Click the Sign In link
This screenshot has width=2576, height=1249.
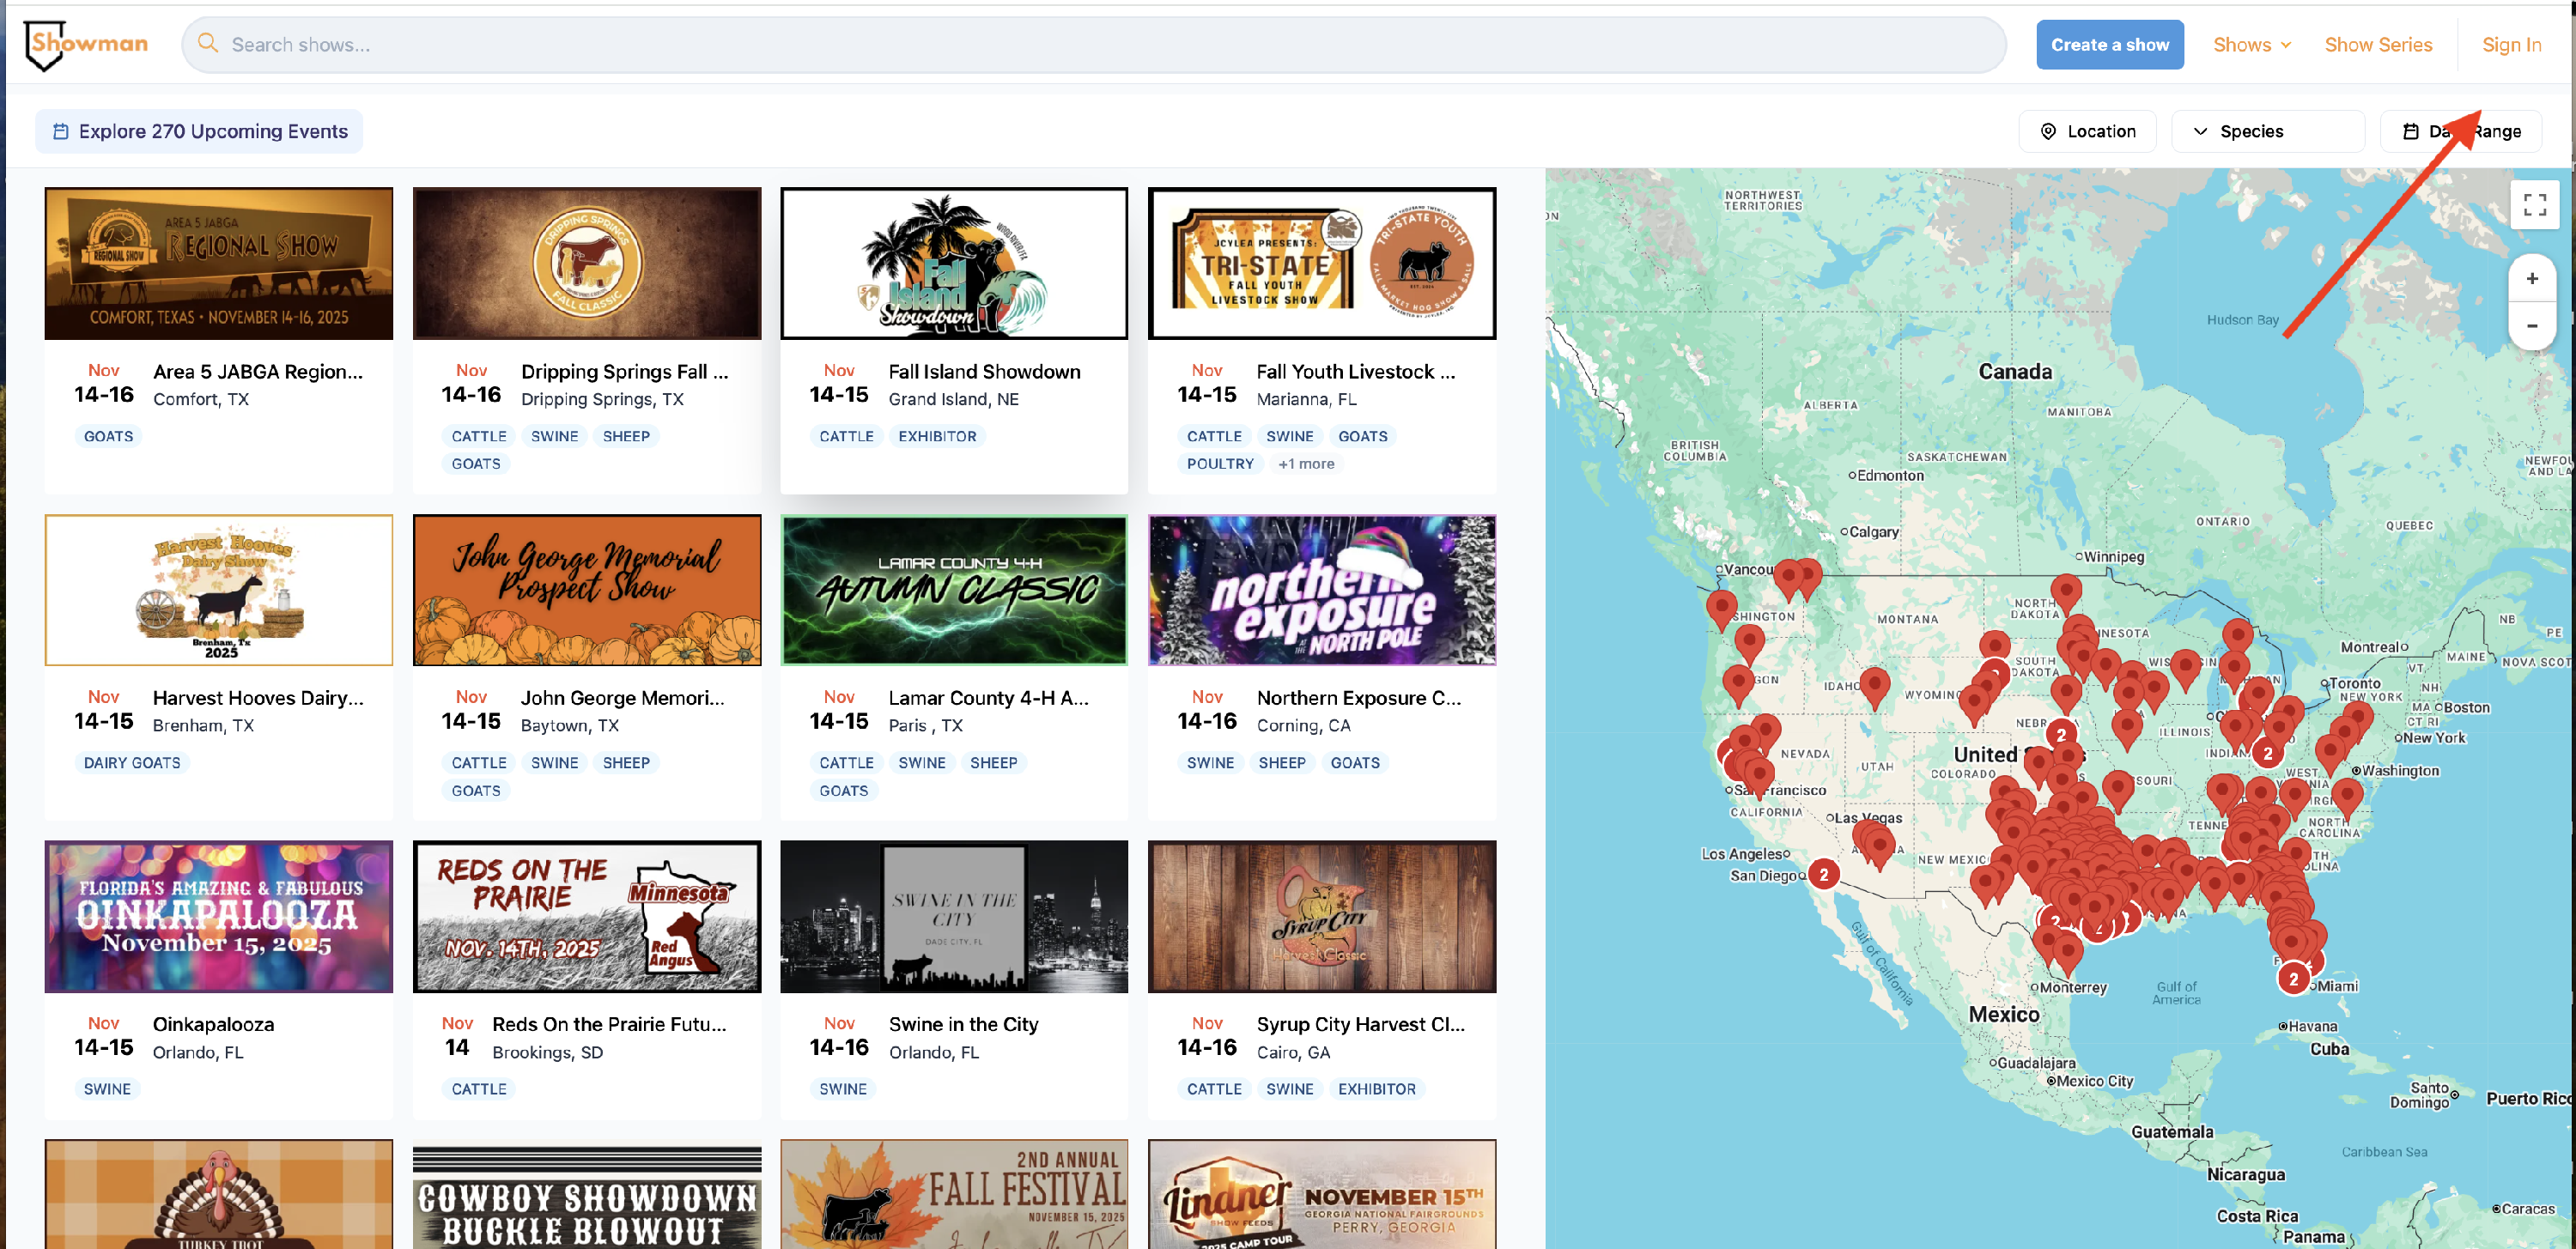pos(2510,45)
